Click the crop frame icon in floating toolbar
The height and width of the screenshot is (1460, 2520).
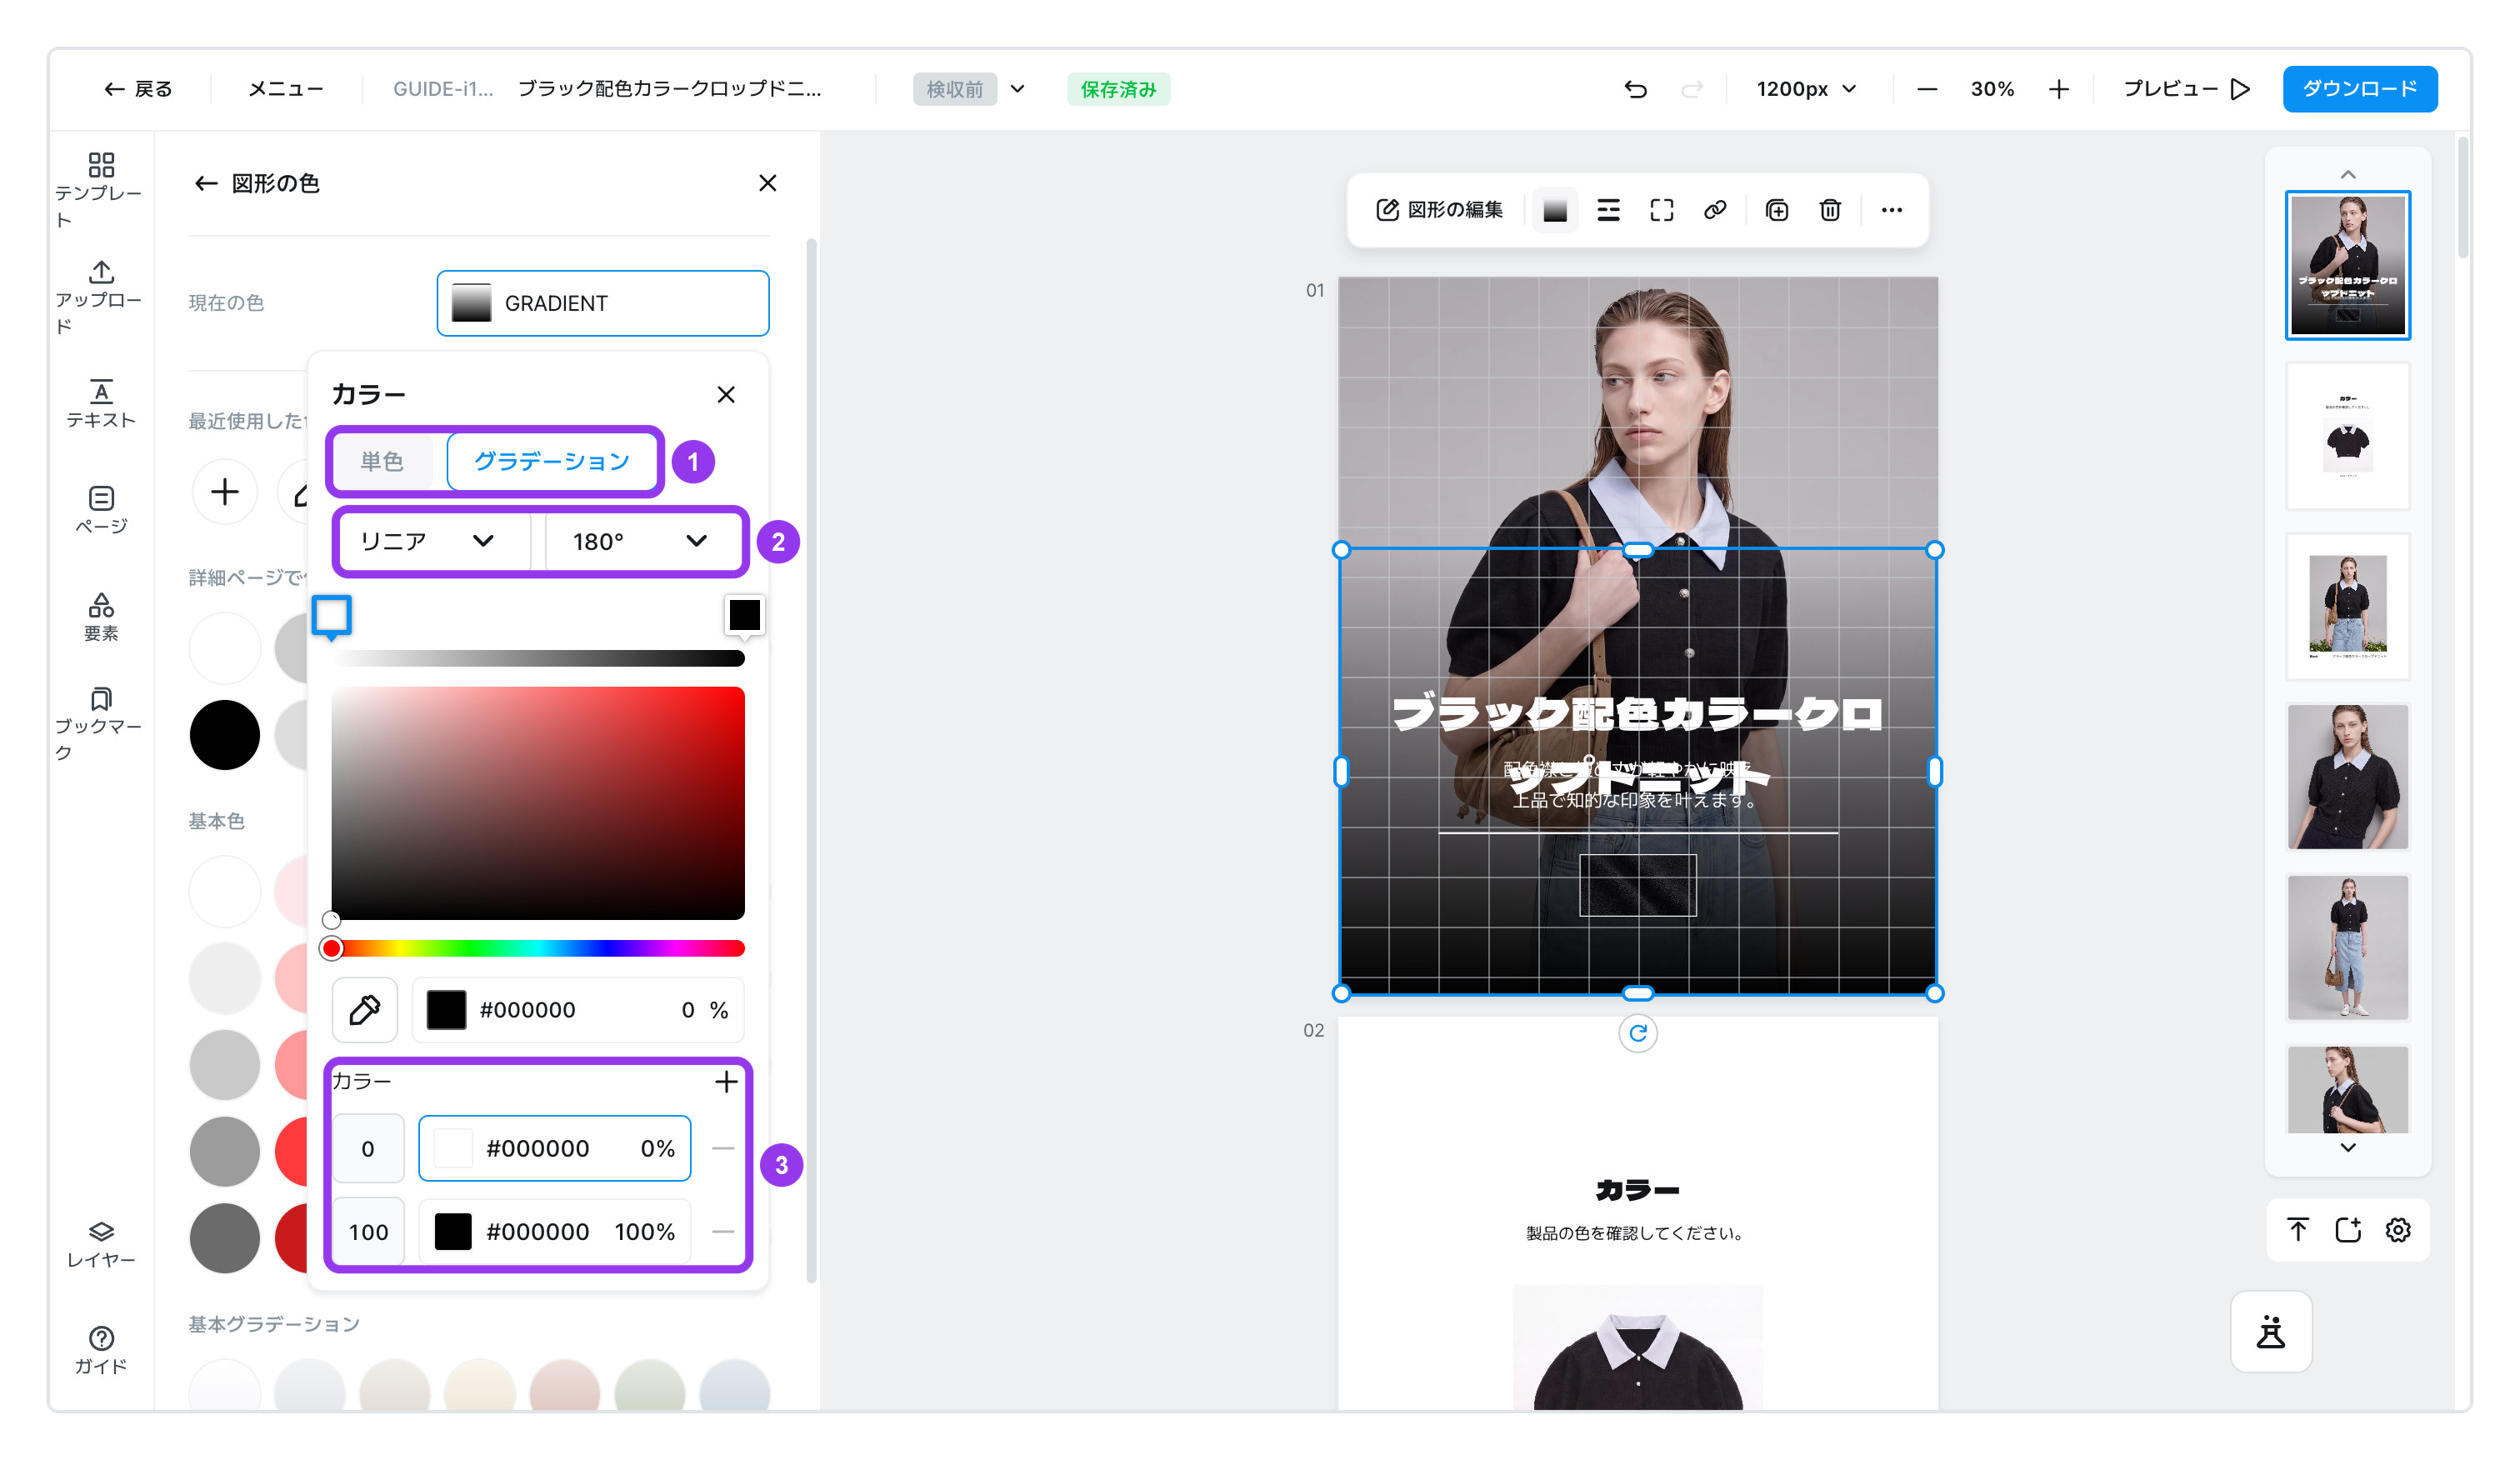[1661, 210]
